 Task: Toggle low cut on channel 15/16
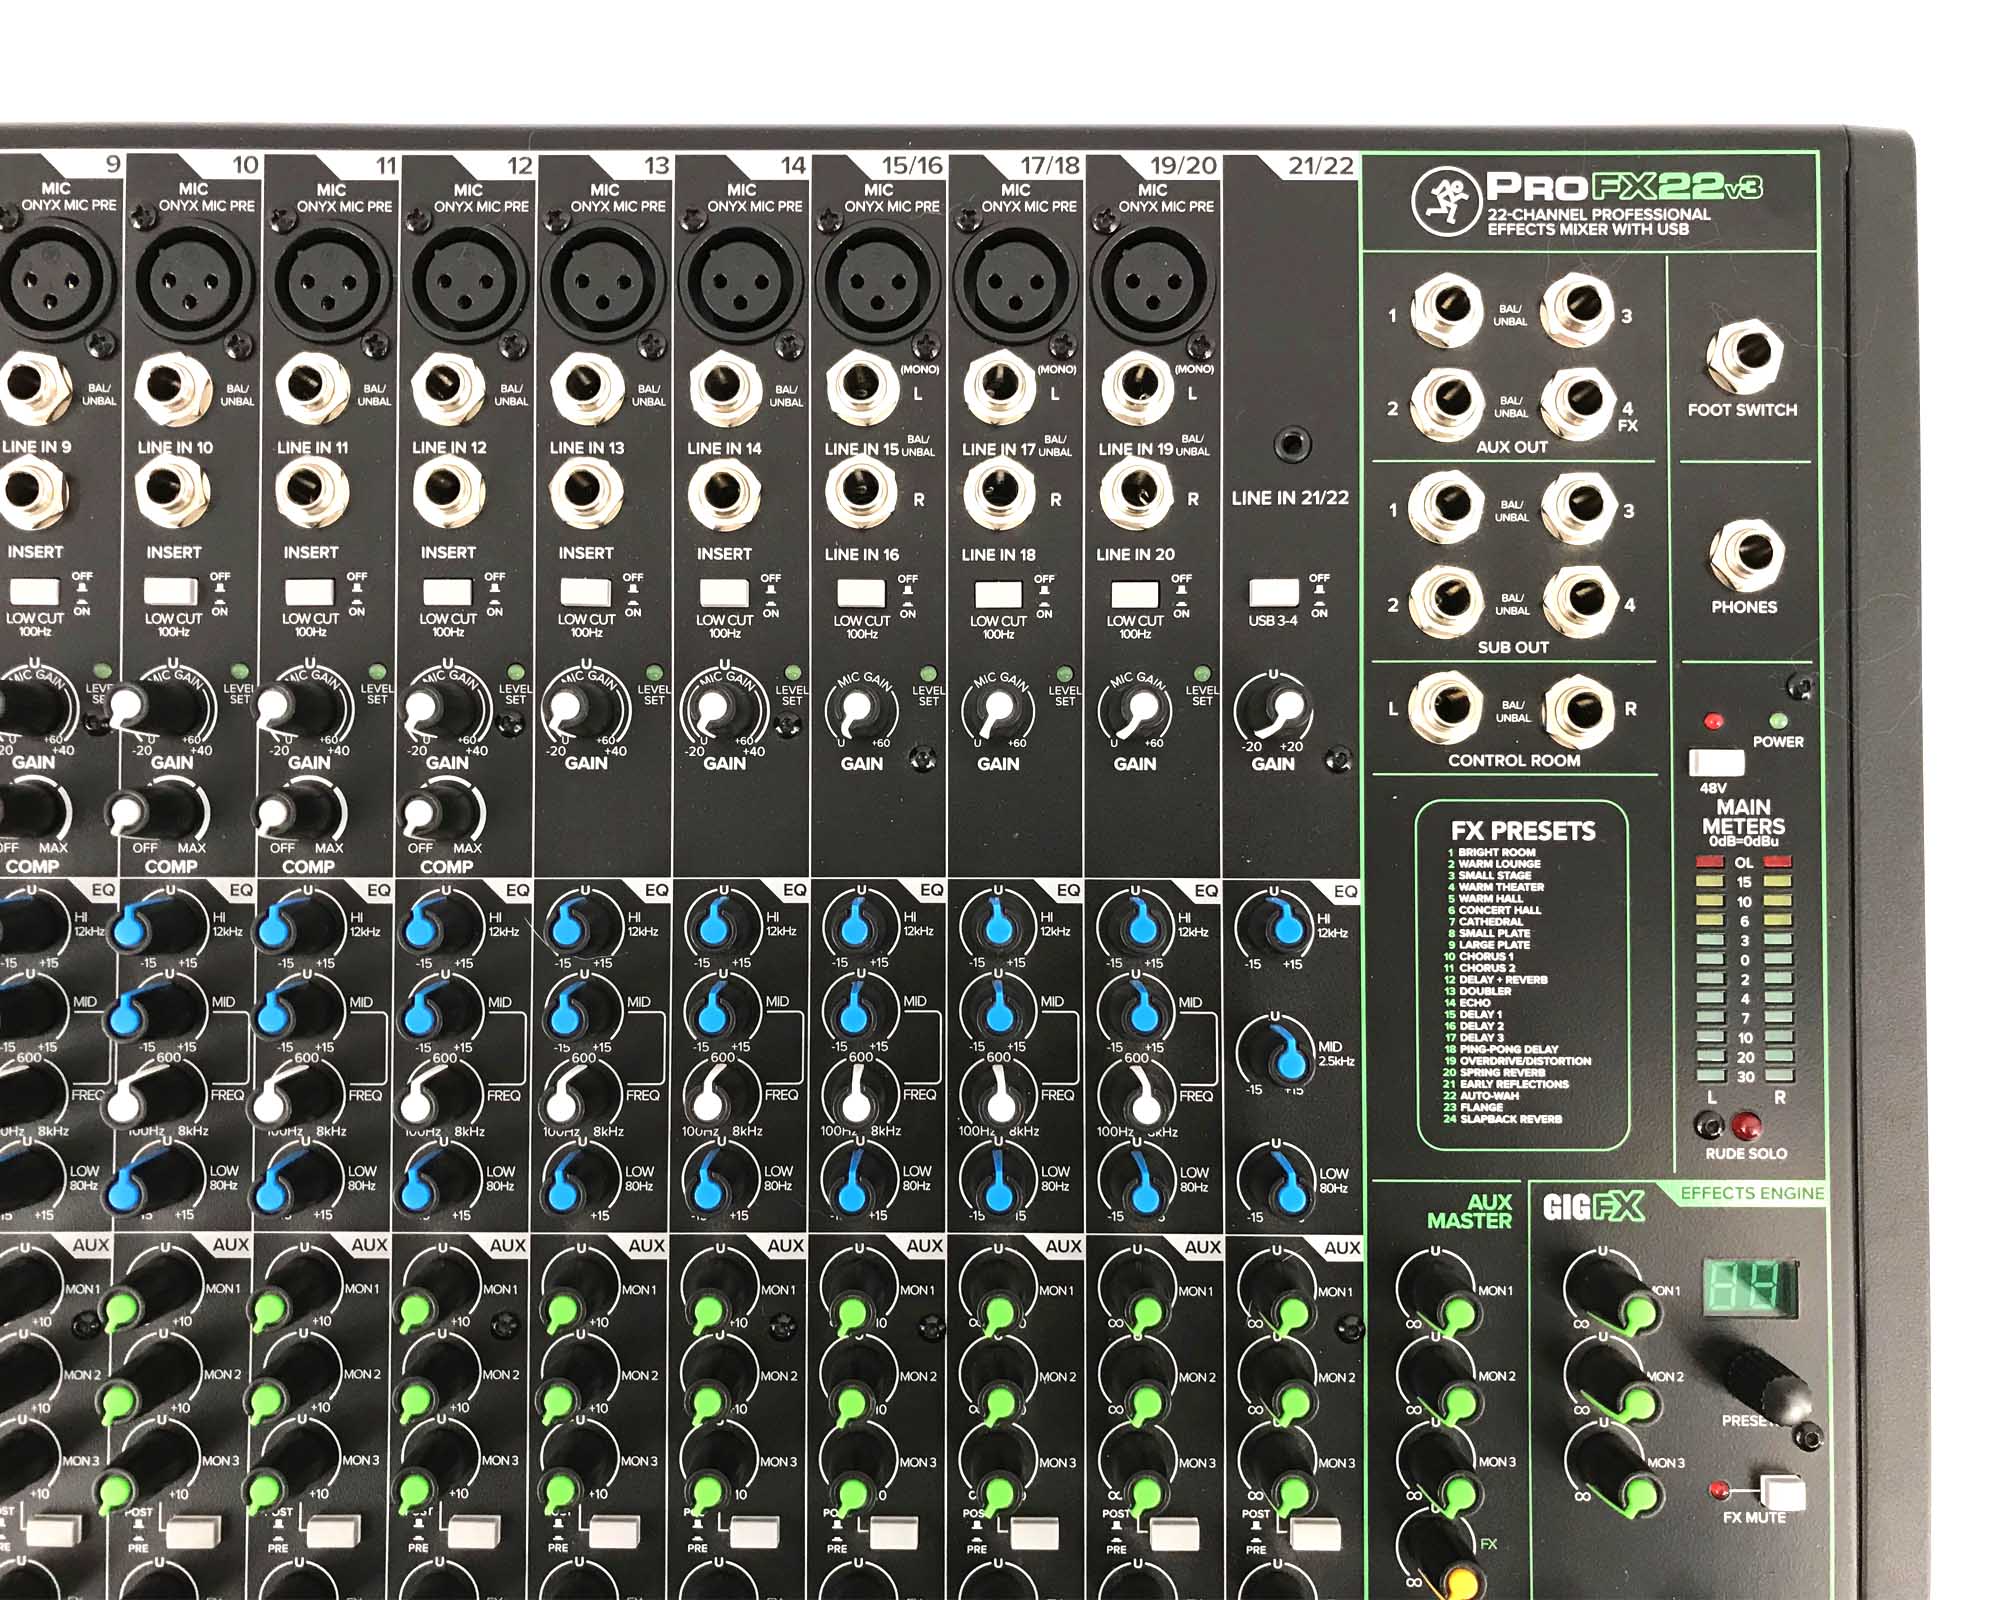[860, 593]
